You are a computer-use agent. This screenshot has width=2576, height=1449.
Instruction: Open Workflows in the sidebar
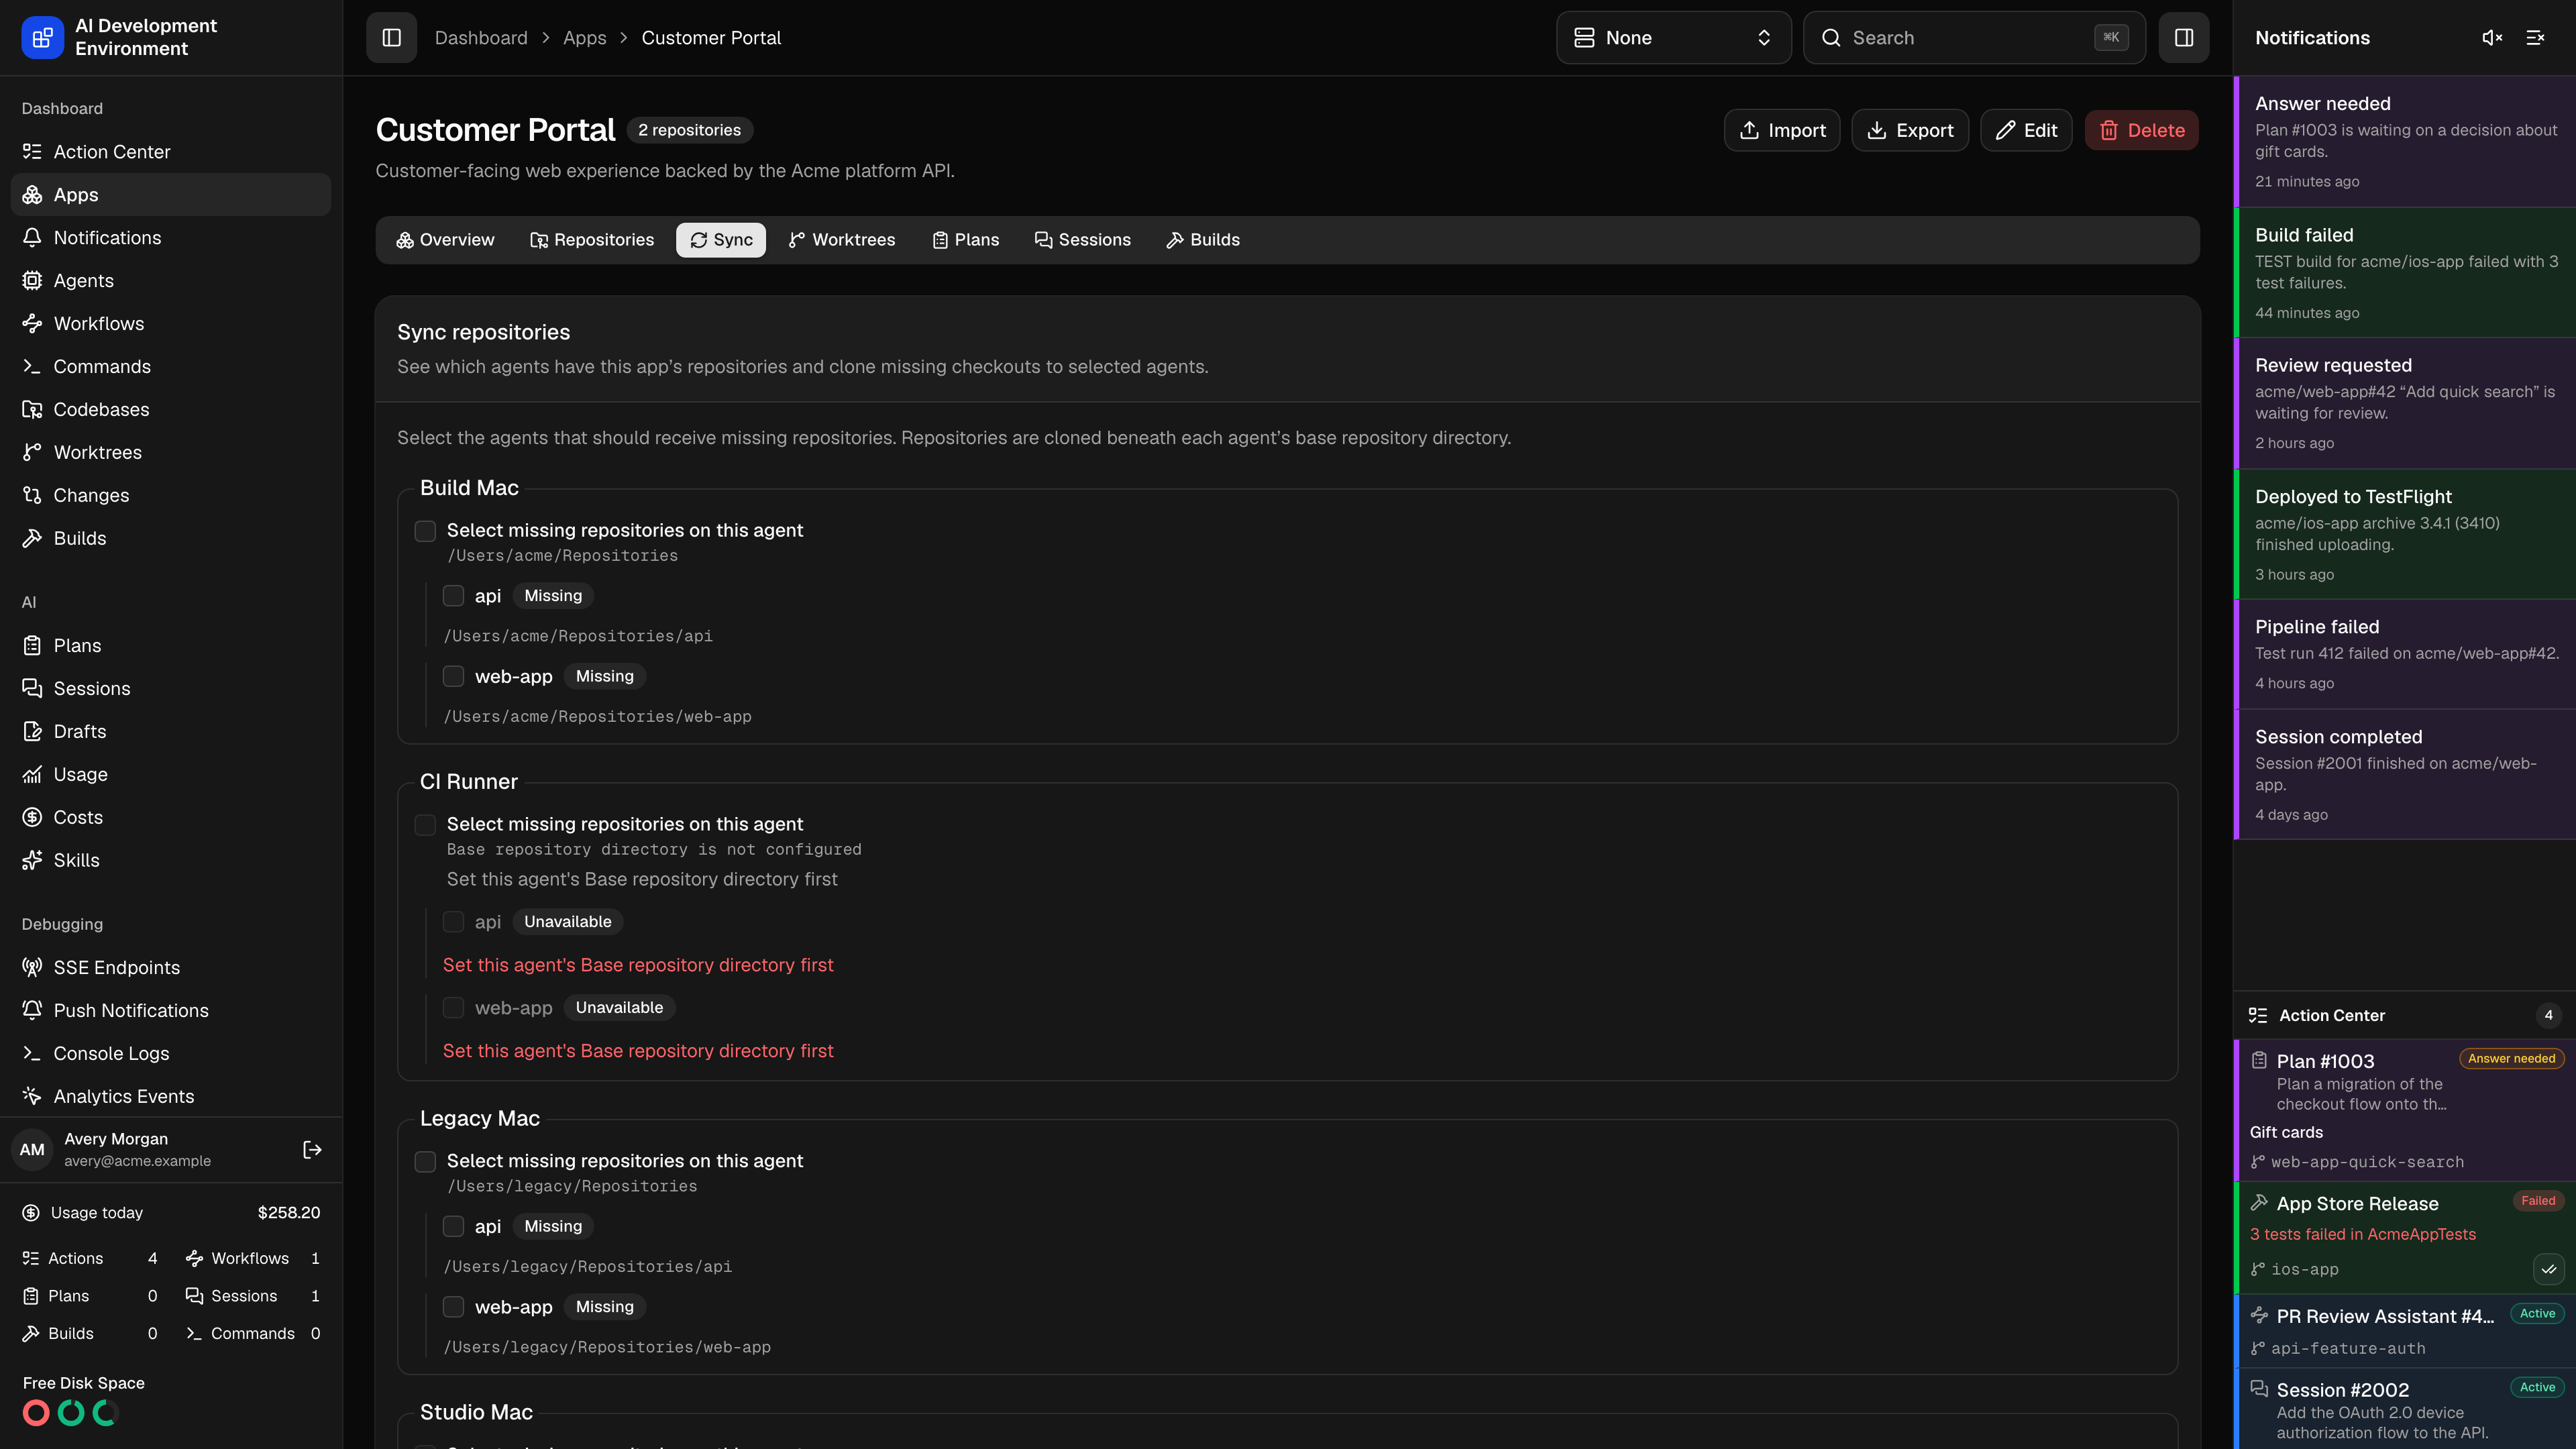click(170, 324)
